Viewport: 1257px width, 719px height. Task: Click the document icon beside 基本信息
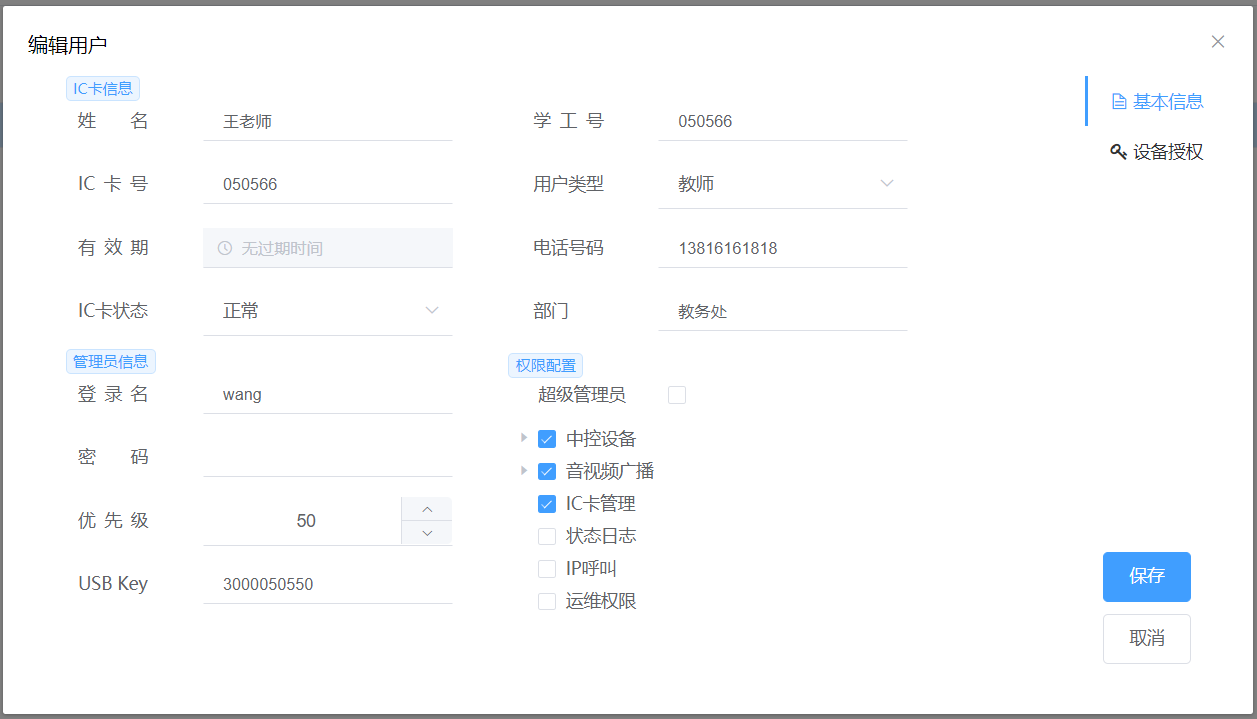(x=1119, y=102)
